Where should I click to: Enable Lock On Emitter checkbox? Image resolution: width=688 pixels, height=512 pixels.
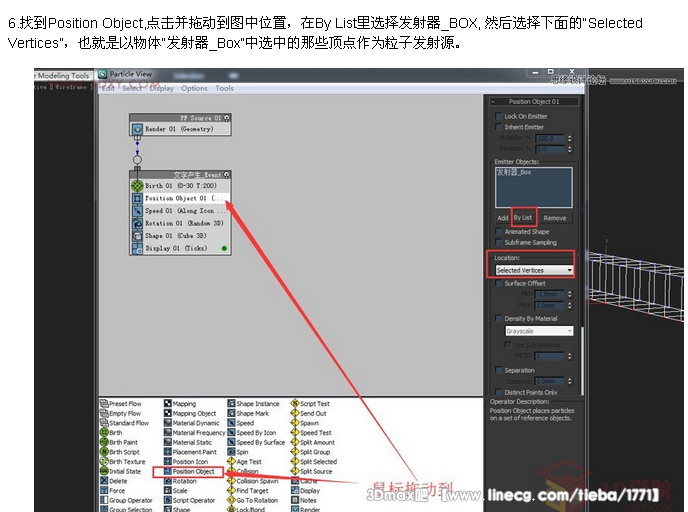coord(498,116)
